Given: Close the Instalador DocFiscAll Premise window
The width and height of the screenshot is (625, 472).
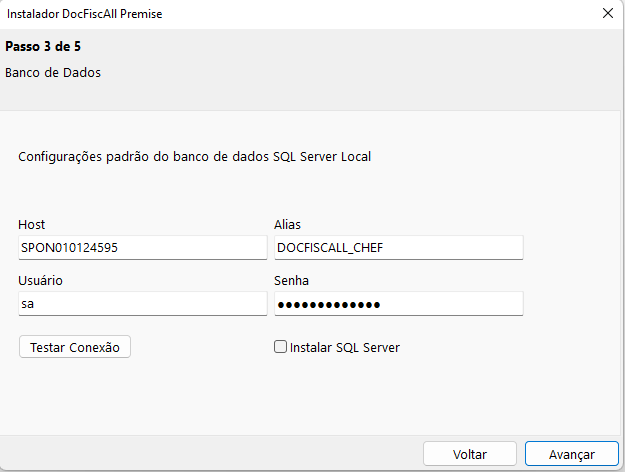Looking at the screenshot, I should [607, 14].
